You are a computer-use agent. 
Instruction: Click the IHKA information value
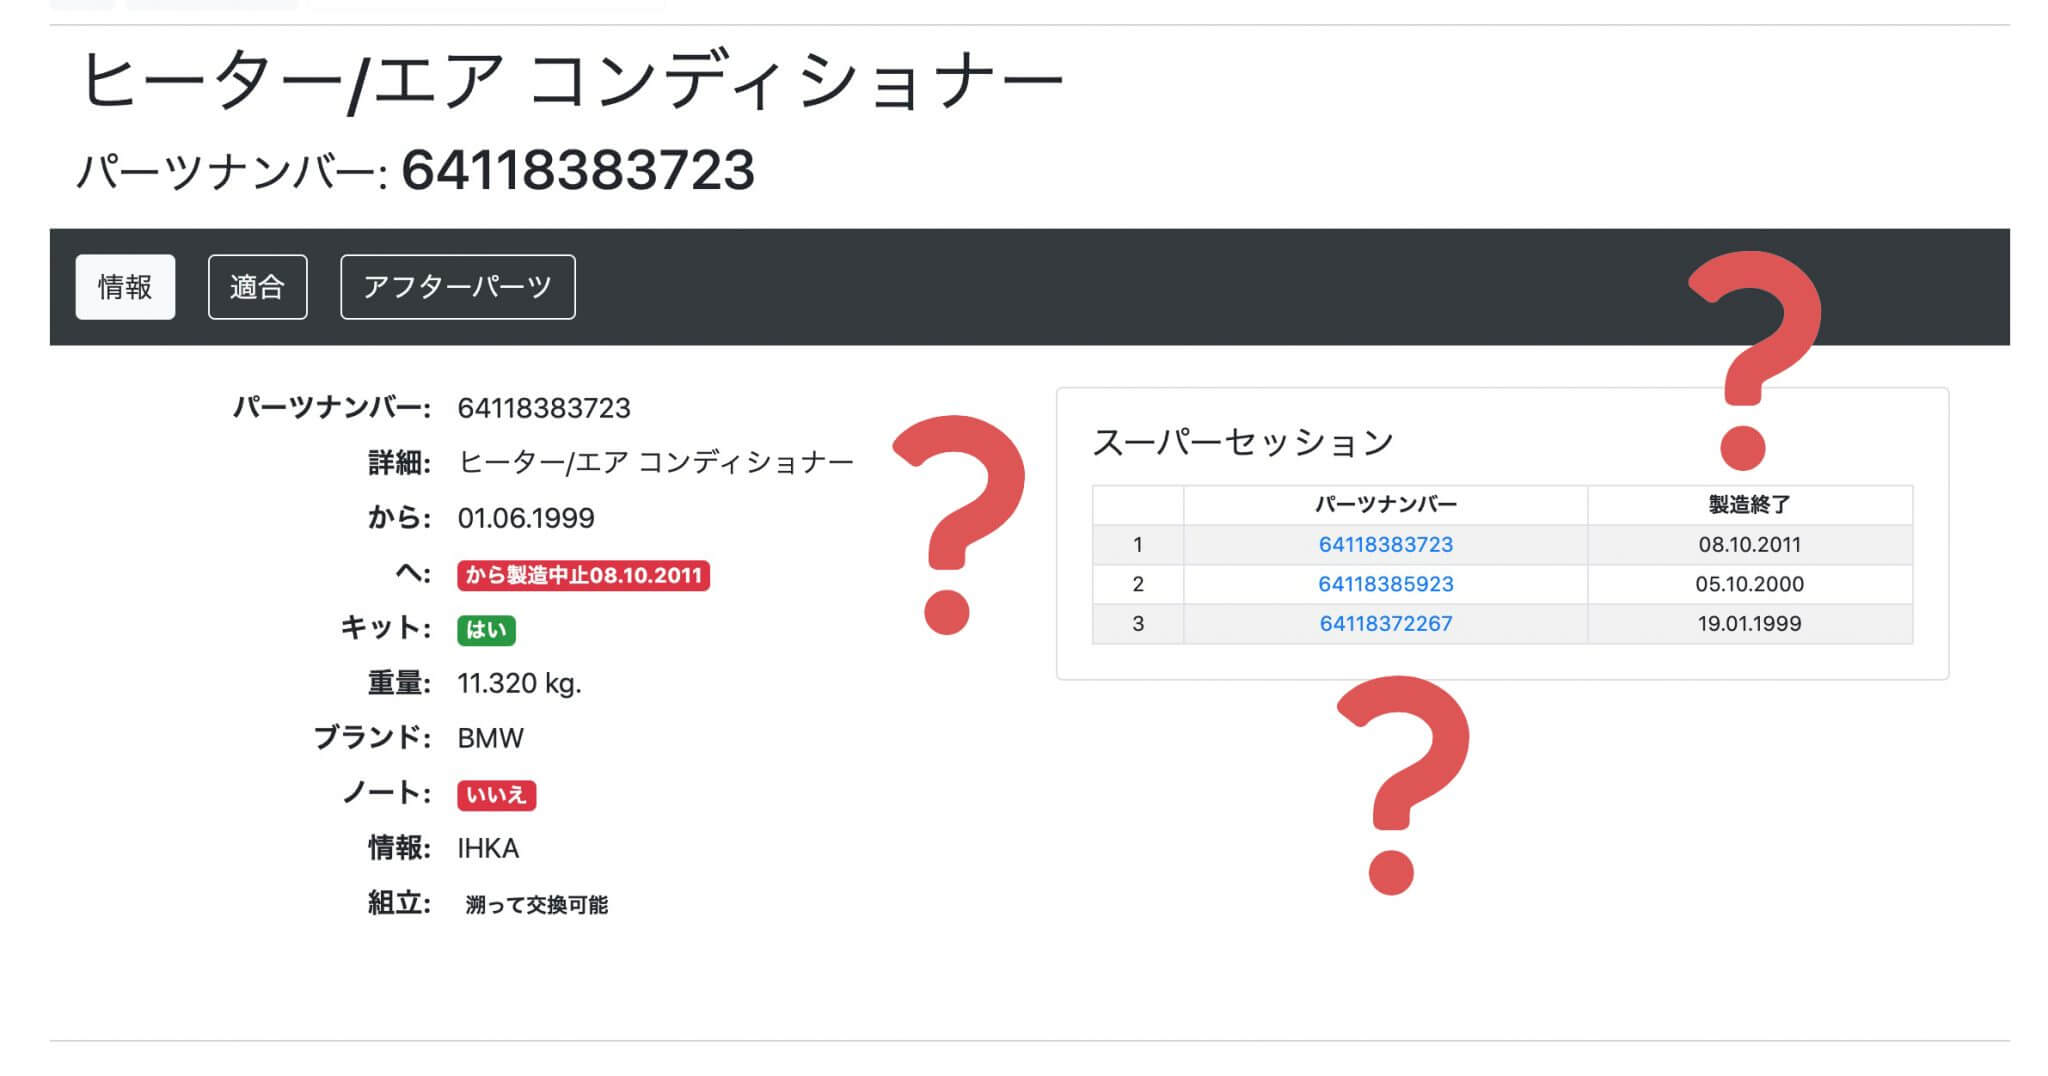click(x=487, y=848)
